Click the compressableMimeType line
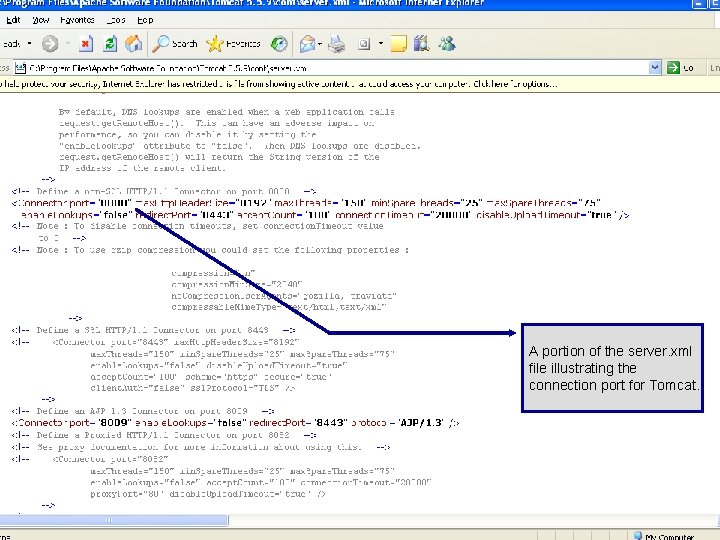This screenshot has height=540, width=720. (279, 307)
